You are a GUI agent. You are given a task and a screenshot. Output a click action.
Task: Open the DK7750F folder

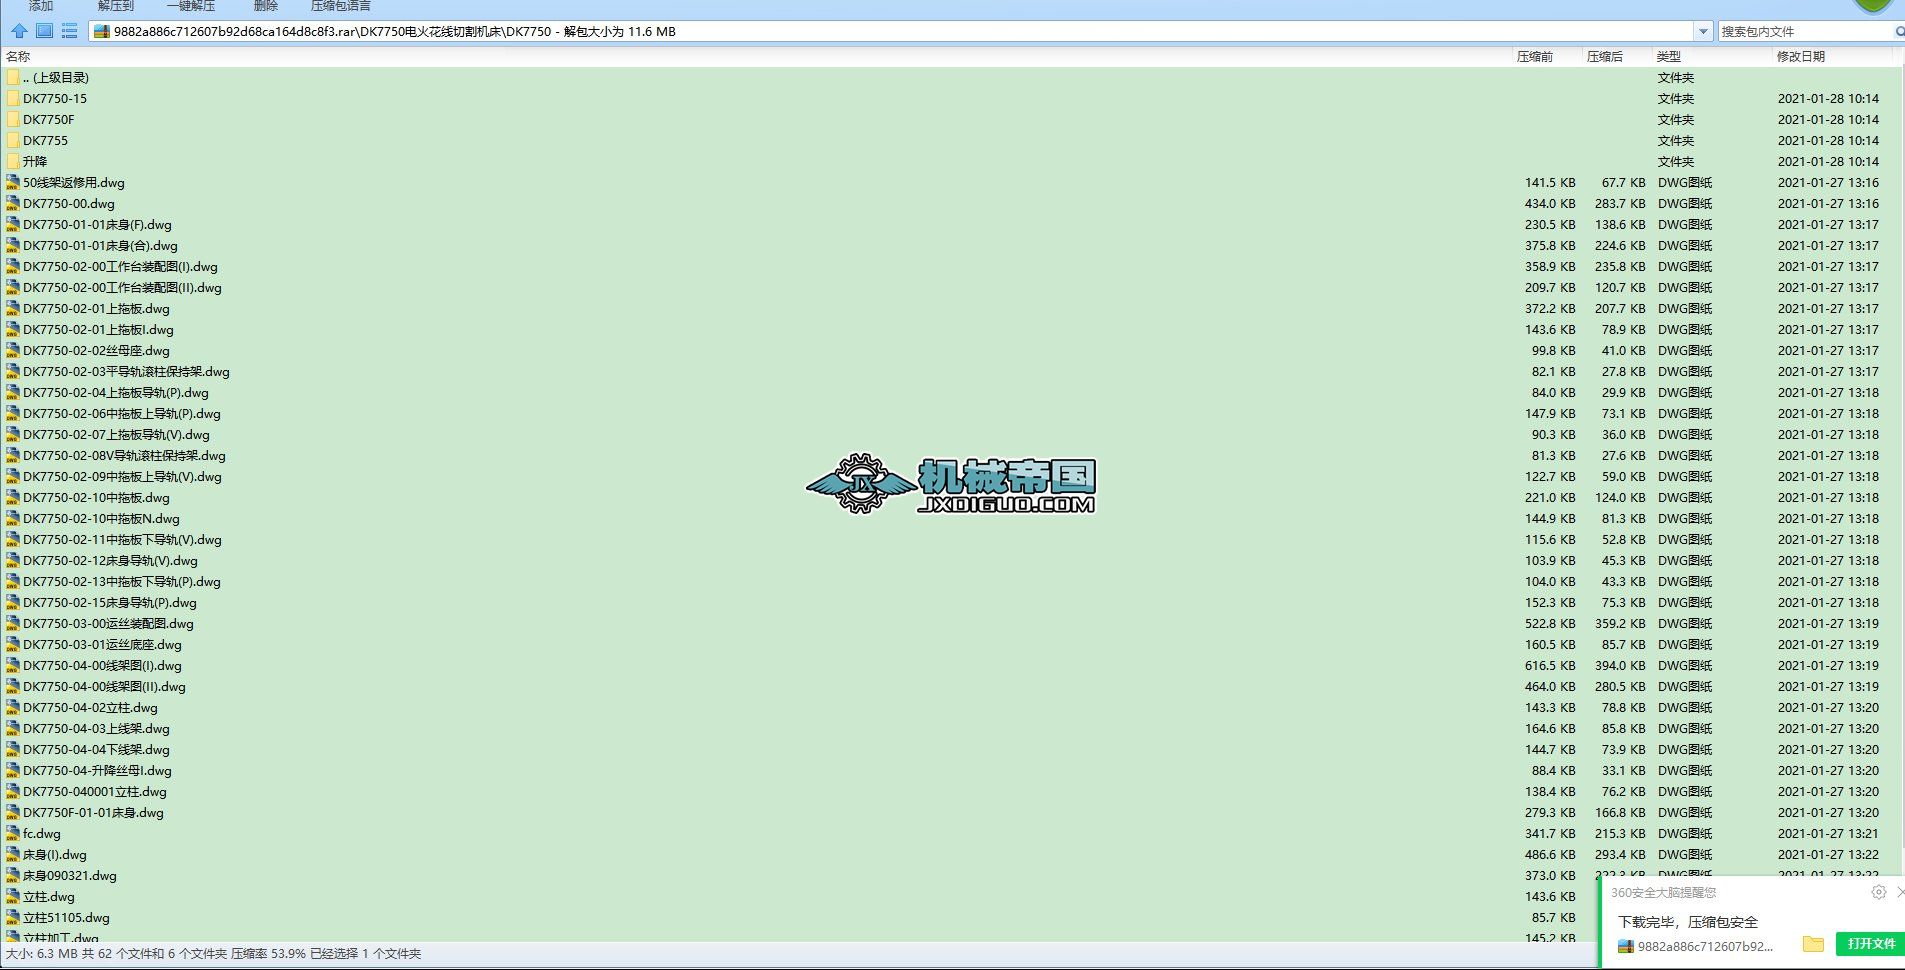pyautogui.click(x=46, y=119)
